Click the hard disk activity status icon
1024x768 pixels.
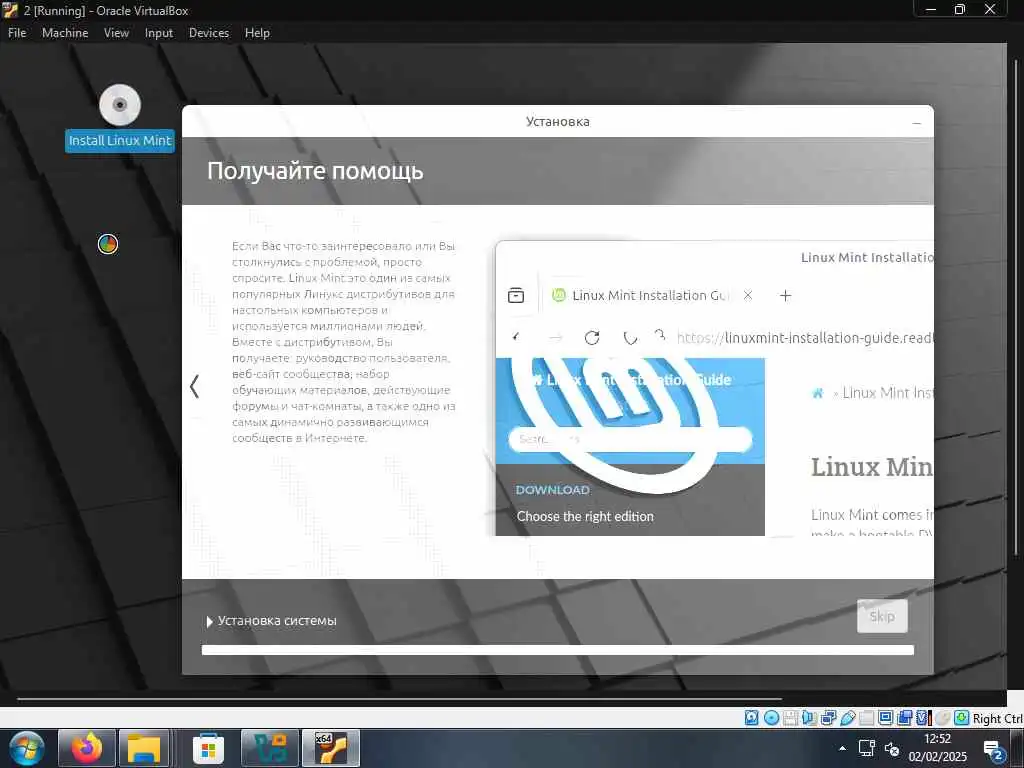752,718
